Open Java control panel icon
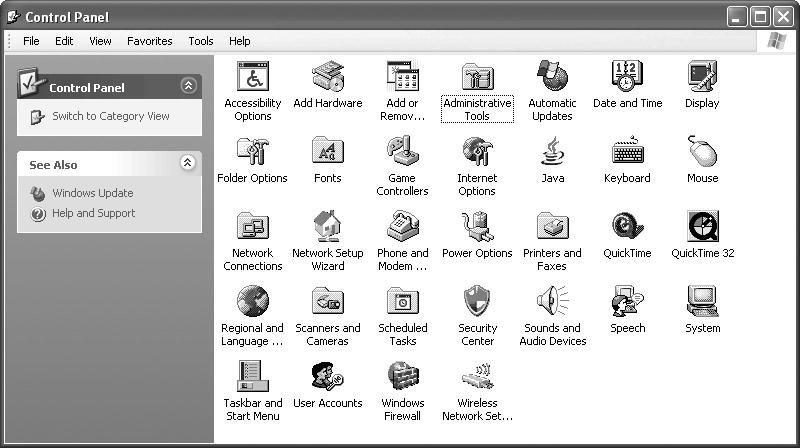 click(x=552, y=152)
